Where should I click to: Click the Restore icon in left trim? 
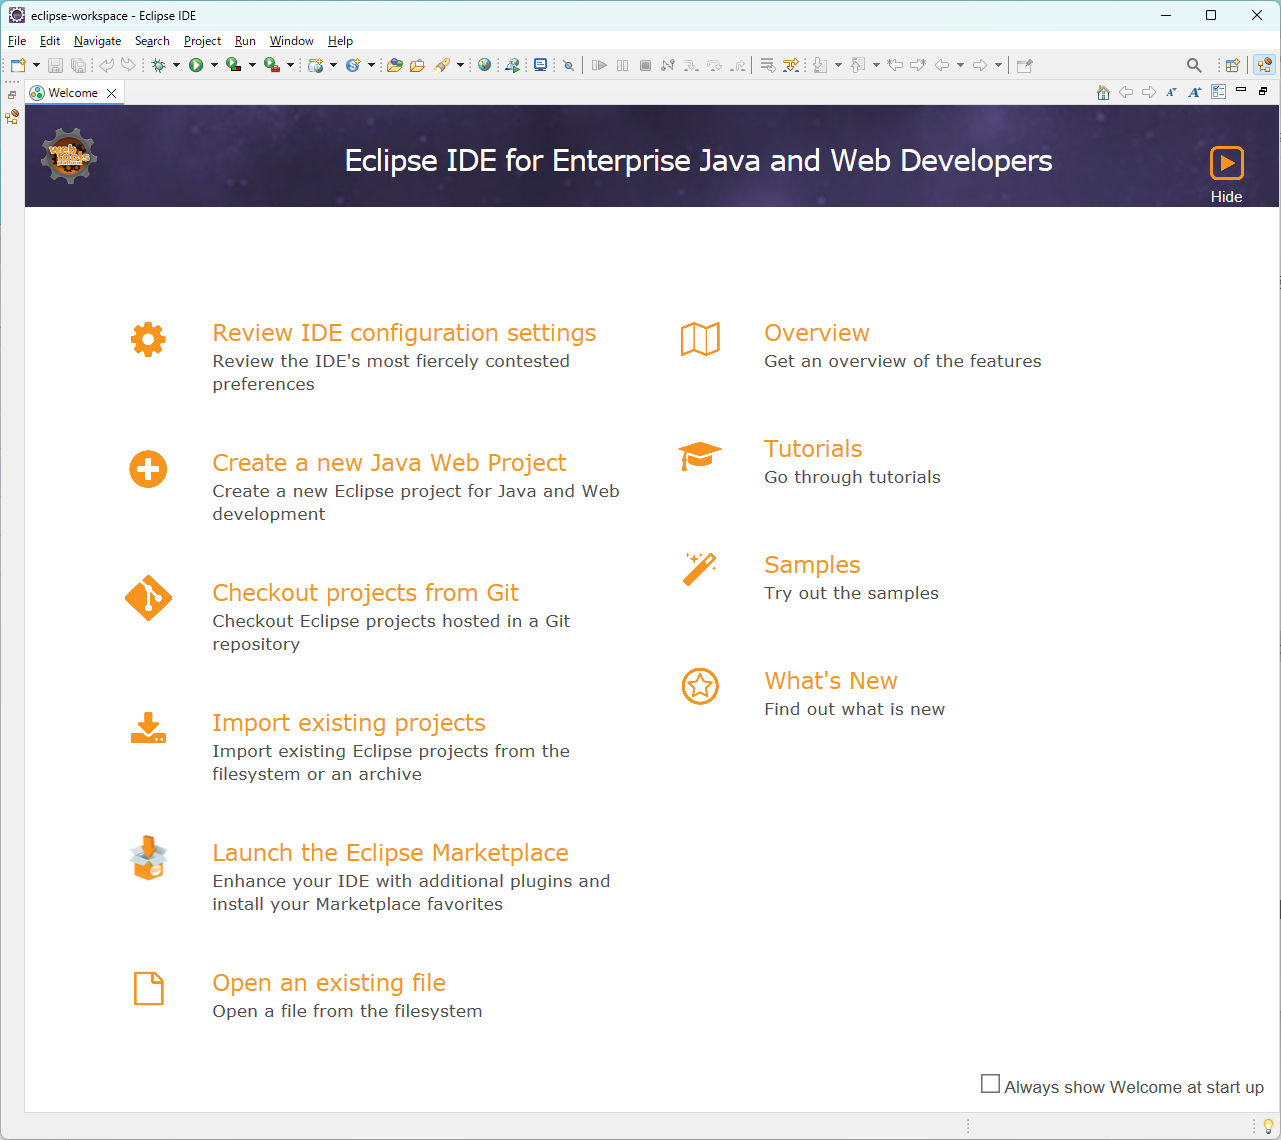click(x=12, y=95)
